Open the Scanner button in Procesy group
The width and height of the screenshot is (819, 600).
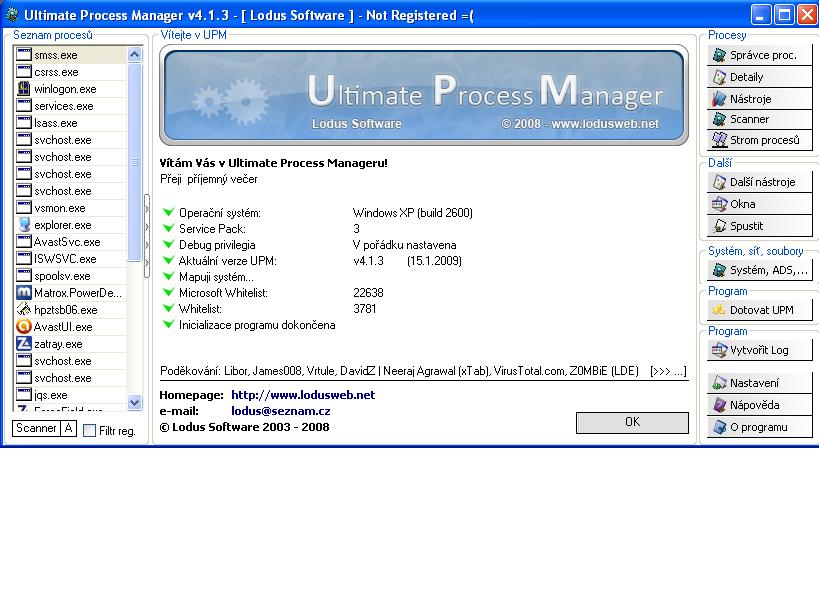[x=760, y=119]
